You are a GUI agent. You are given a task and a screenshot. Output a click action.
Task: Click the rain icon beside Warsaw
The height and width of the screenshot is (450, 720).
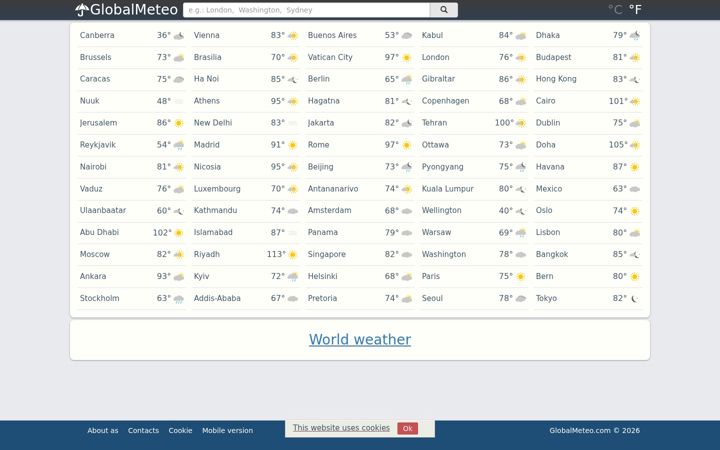pyautogui.click(x=521, y=233)
